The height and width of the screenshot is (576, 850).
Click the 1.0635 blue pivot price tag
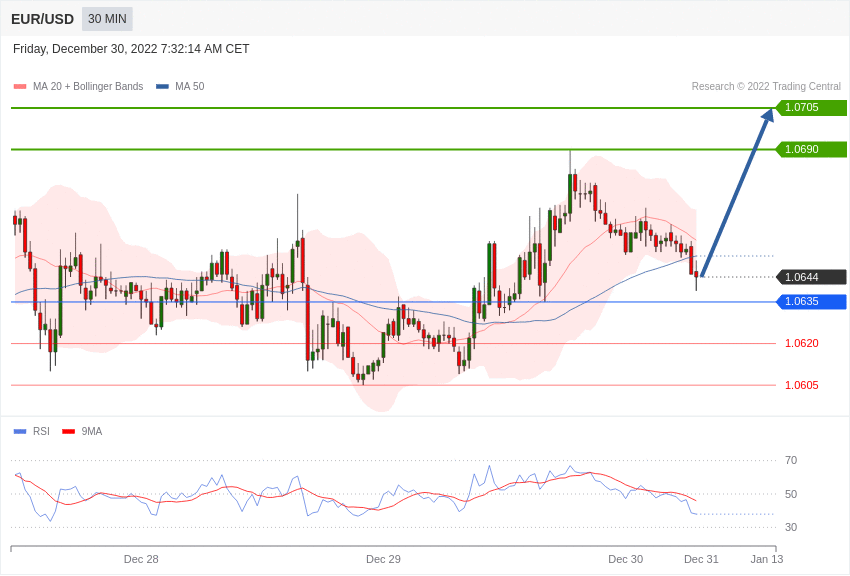click(x=811, y=301)
